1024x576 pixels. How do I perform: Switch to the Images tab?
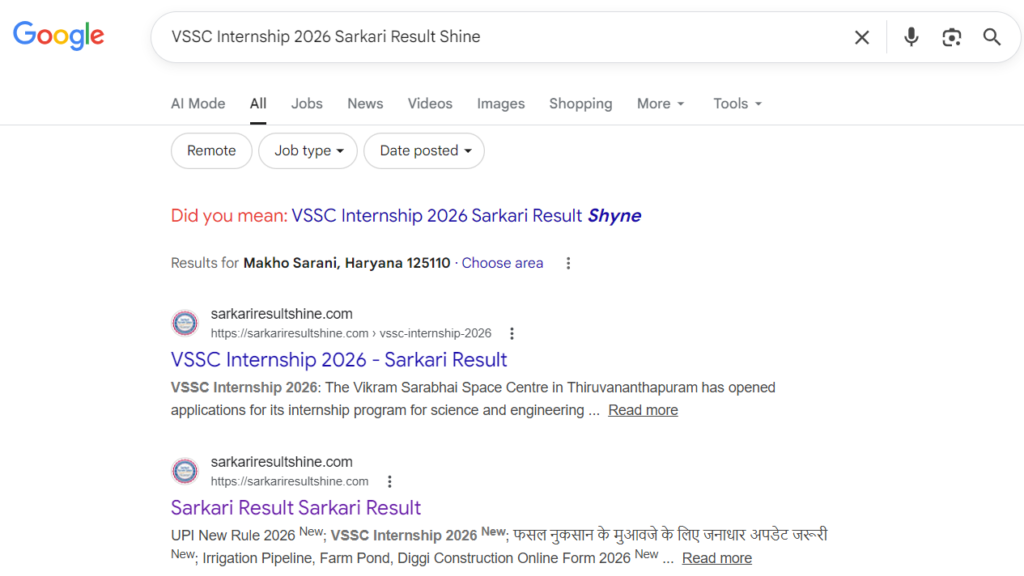click(501, 104)
